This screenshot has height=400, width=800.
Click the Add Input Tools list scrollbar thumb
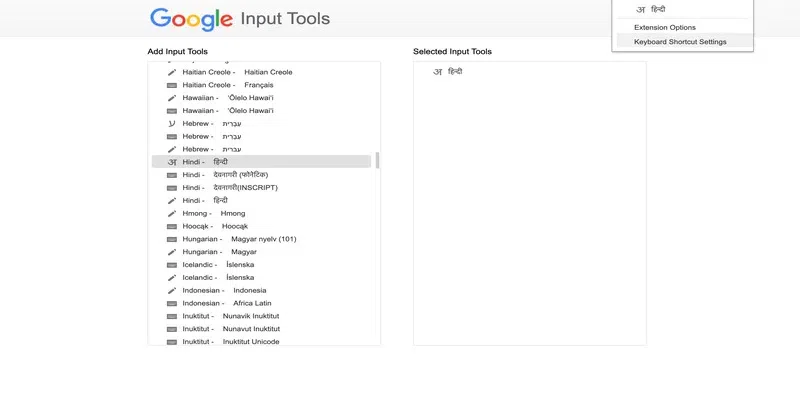tap(378, 160)
